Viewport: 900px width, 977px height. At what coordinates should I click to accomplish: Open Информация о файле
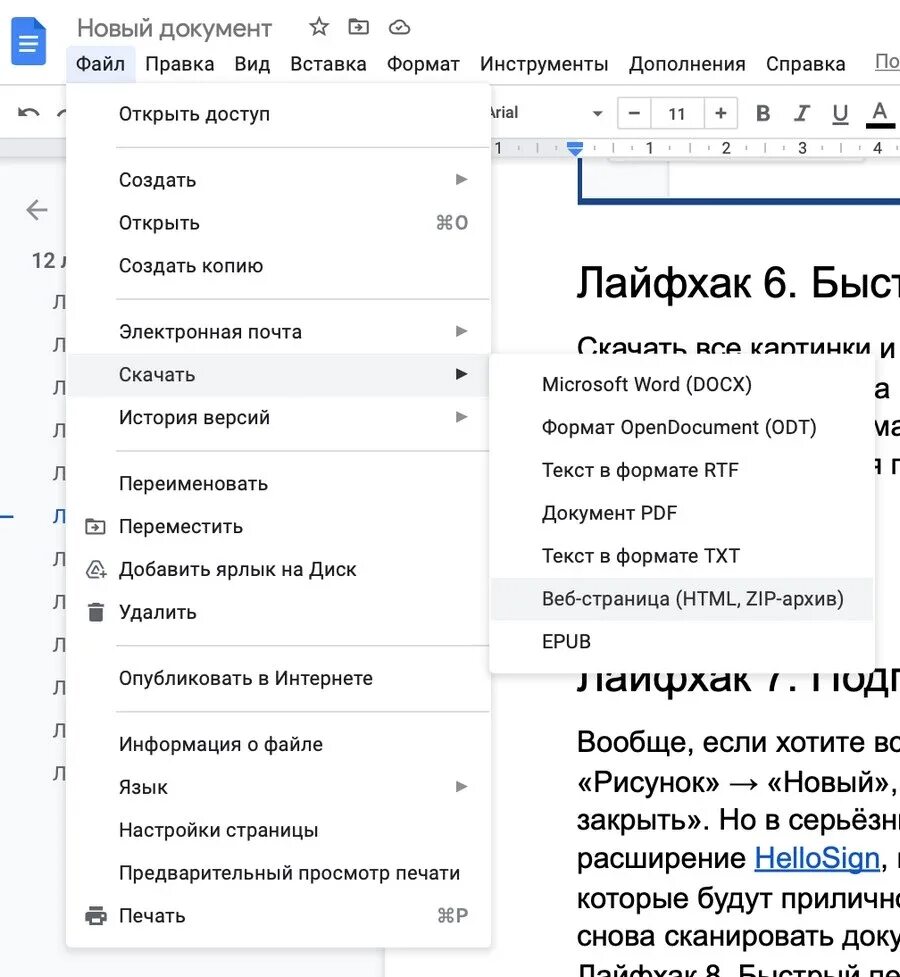coord(278,744)
